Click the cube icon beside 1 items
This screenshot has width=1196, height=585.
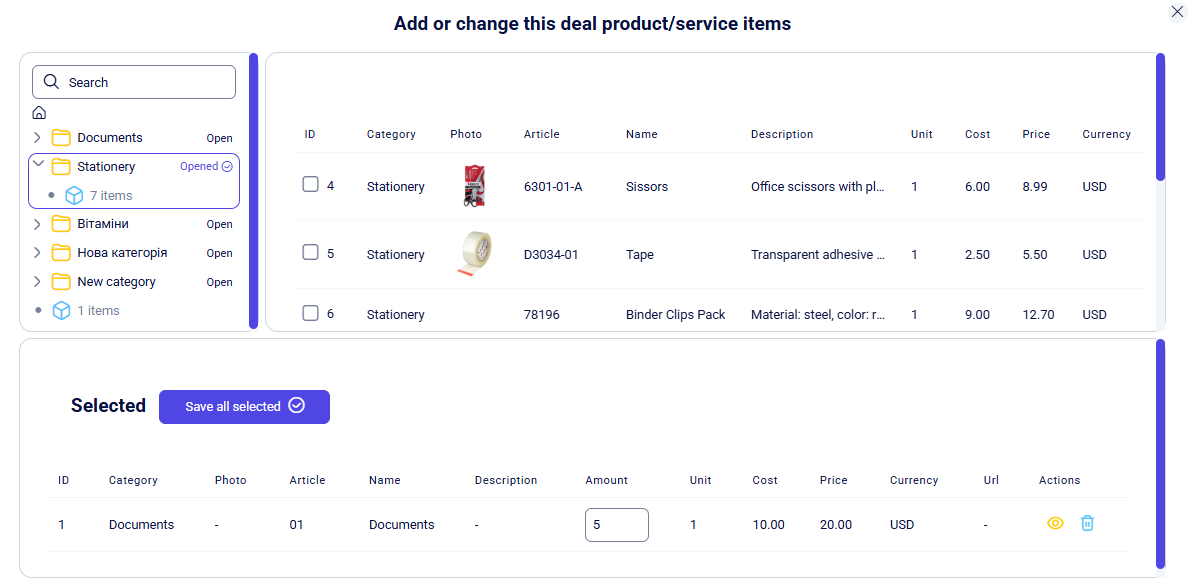click(x=61, y=310)
